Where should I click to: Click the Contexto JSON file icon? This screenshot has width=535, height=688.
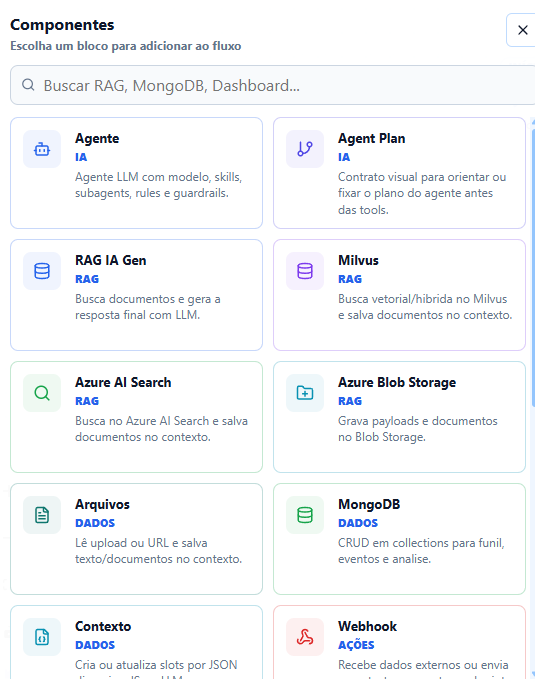pos(42,637)
